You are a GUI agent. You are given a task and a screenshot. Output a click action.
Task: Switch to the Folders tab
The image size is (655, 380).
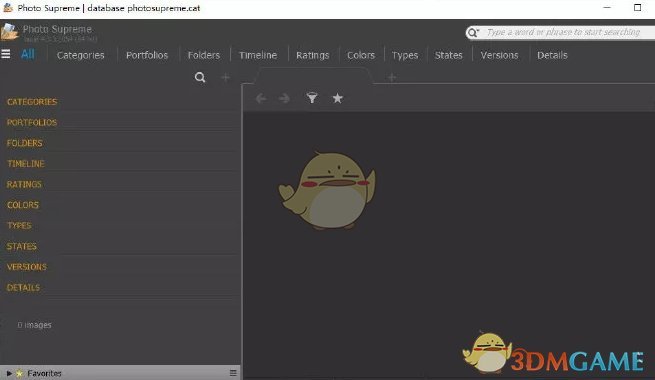tap(204, 55)
